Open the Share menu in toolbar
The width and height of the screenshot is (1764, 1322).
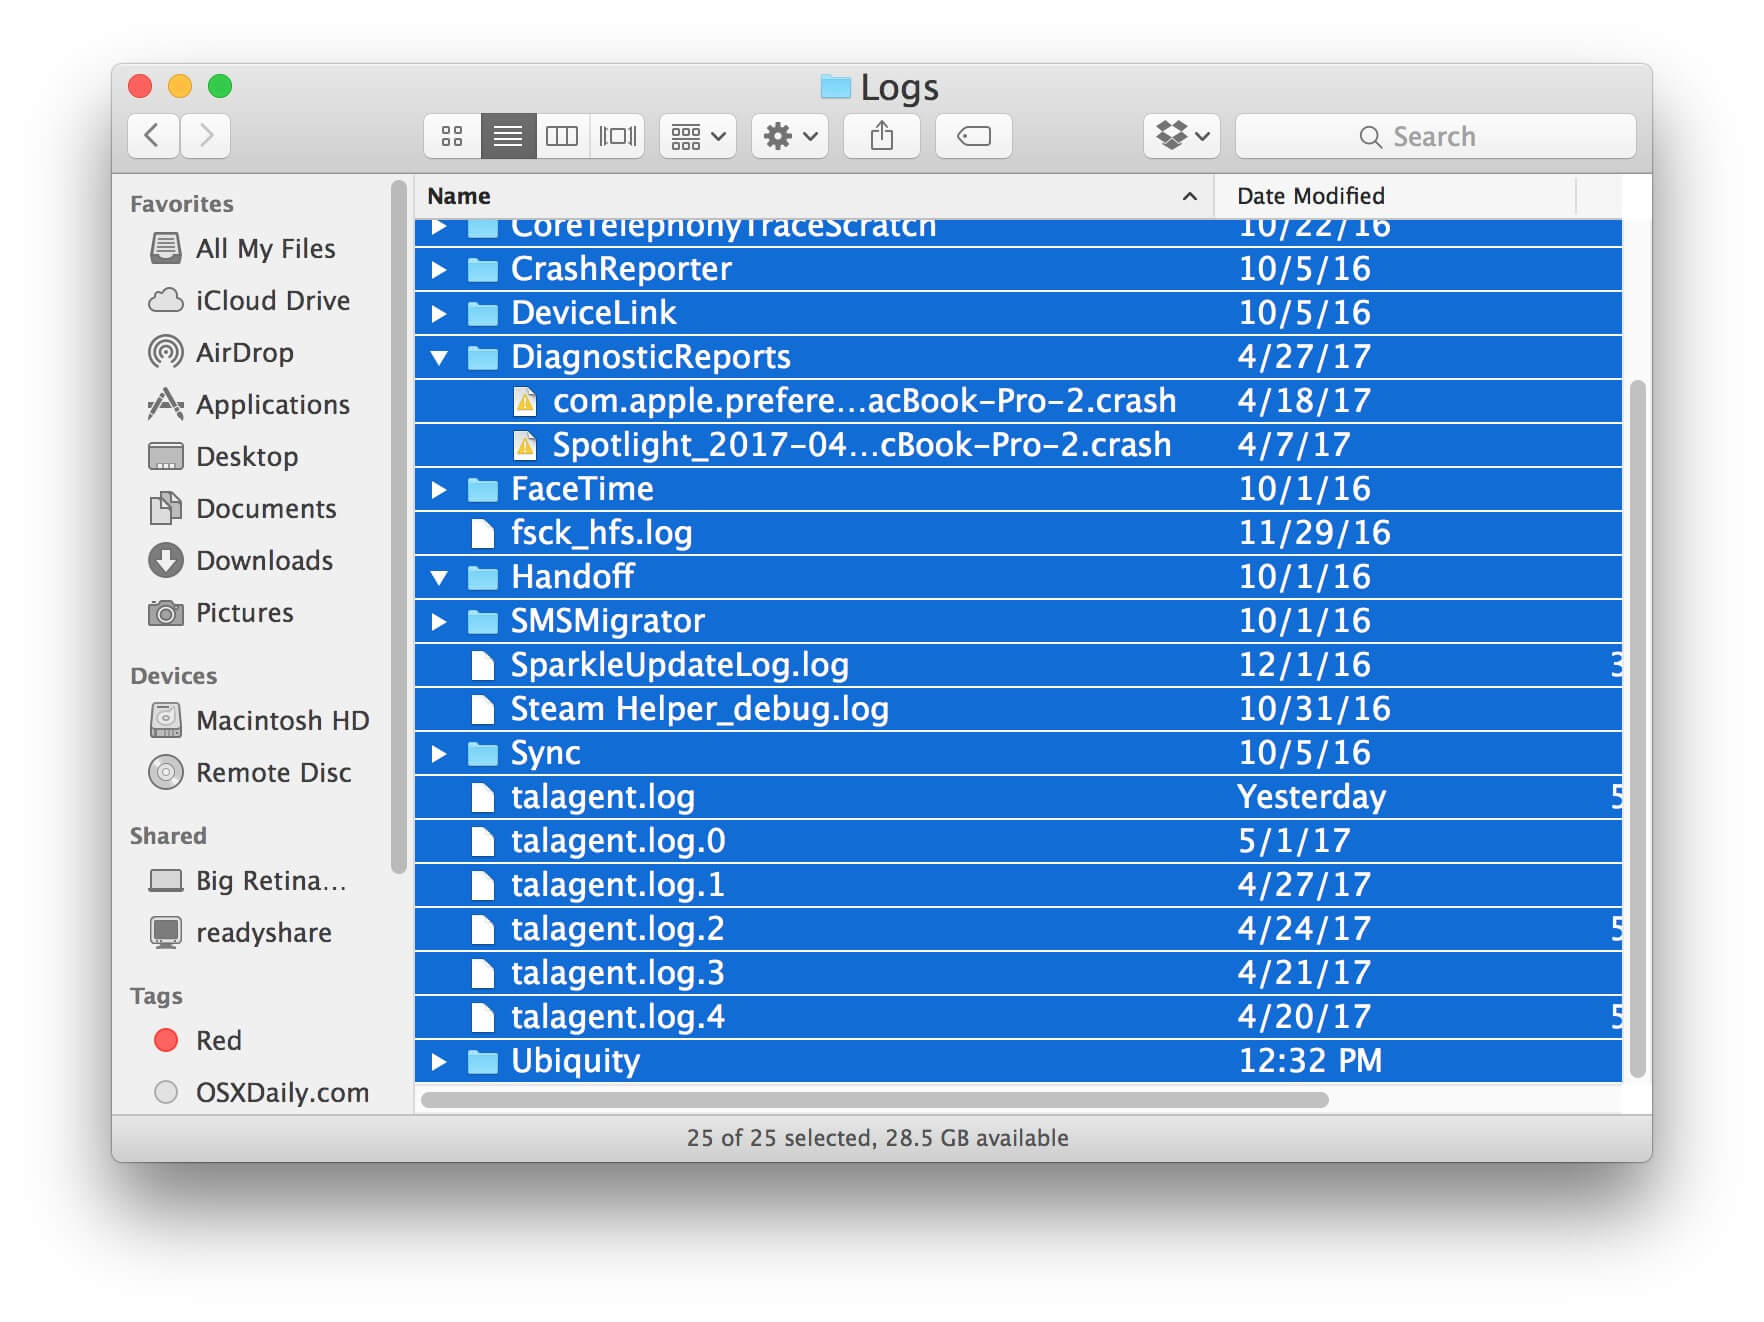881,136
